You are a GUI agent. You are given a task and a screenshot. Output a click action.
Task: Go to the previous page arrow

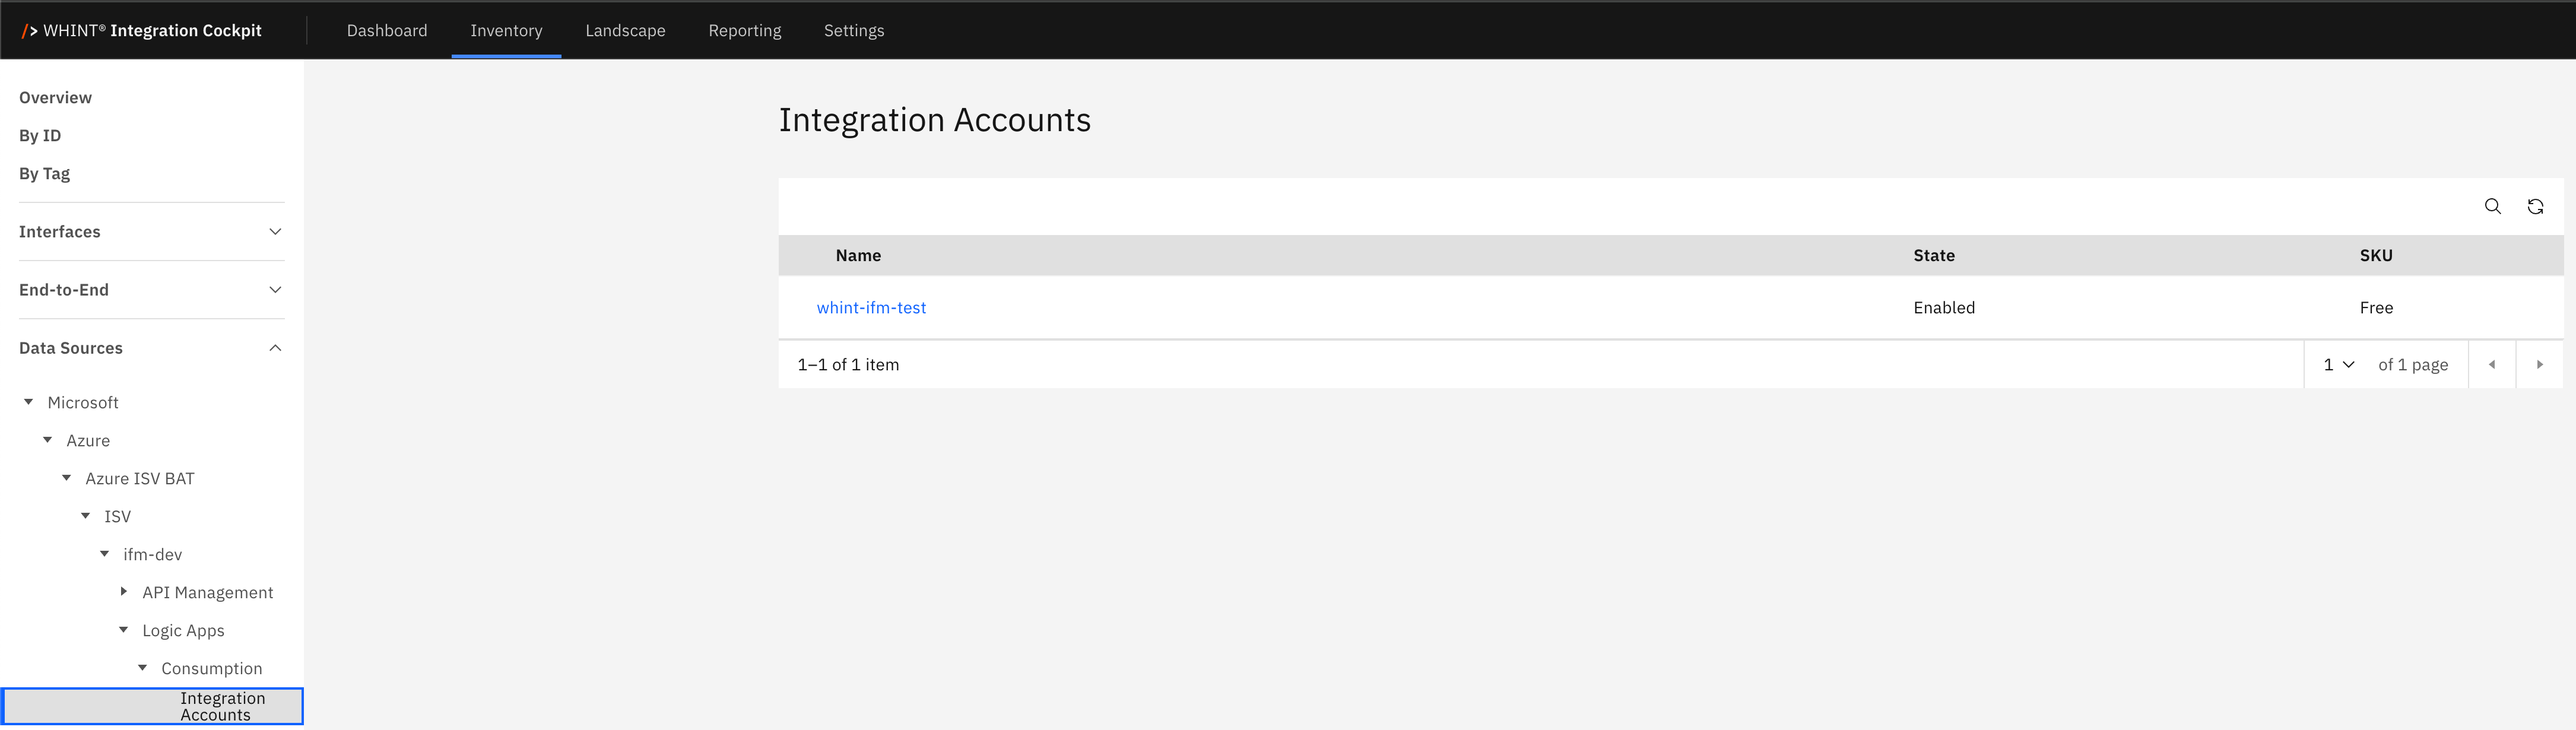[x=2492, y=365]
